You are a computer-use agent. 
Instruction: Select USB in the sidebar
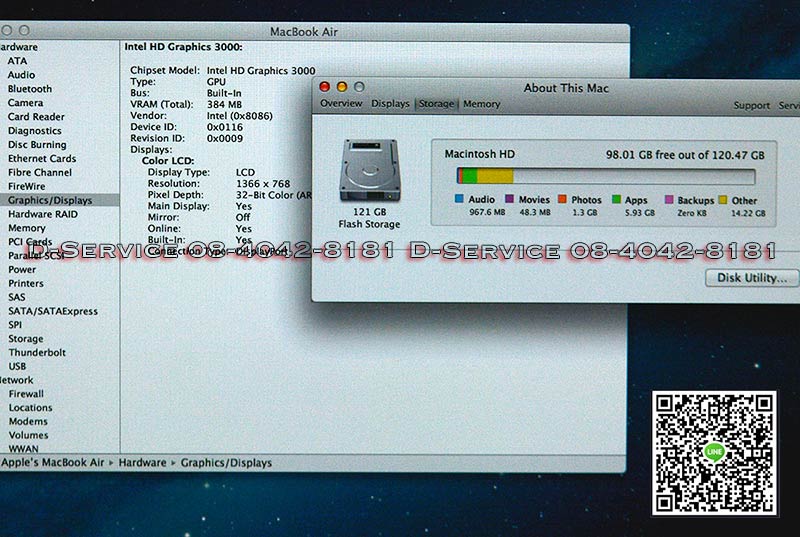click(17, 366)
